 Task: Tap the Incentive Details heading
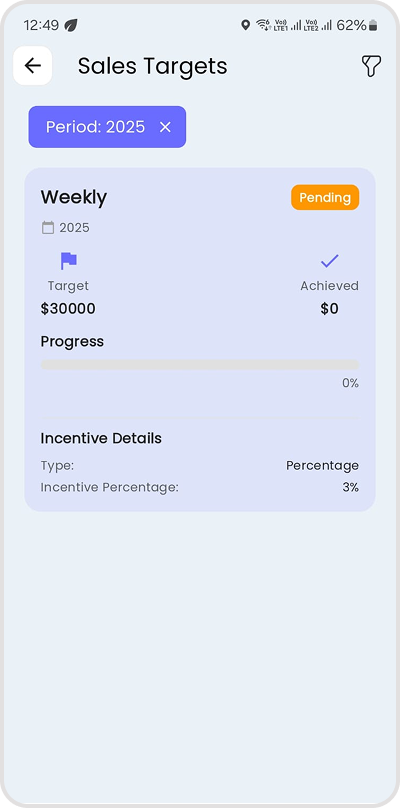tap(101, 438)
